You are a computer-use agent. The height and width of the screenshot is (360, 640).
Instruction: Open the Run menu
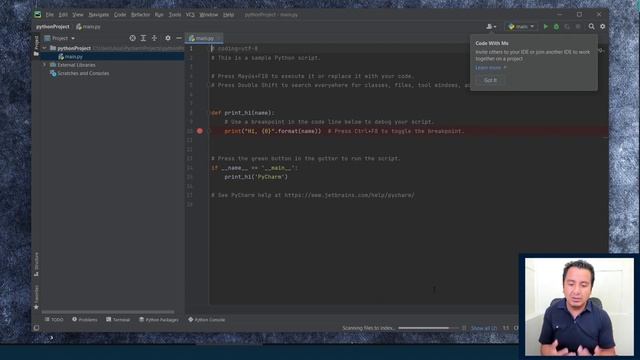[x=159, y=15]
